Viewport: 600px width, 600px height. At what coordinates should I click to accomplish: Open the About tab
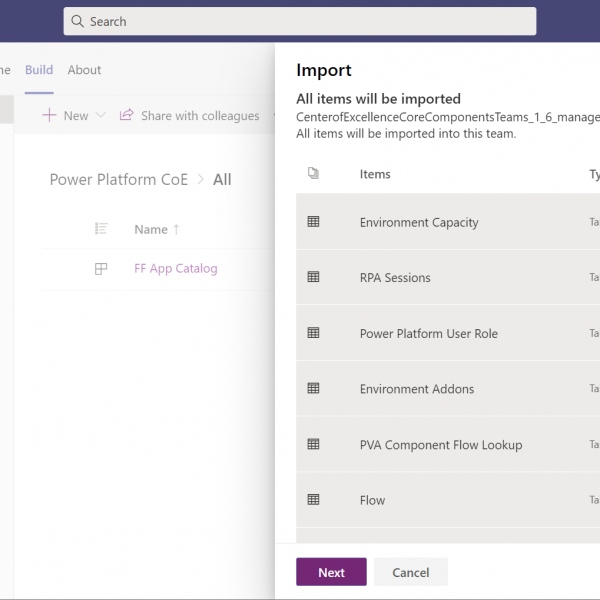pyautogui.click(x=84, y=70)
